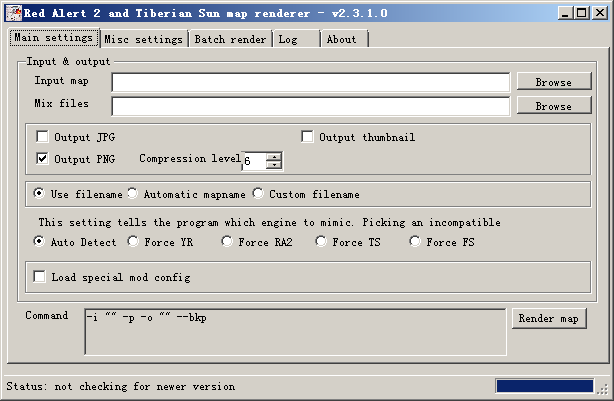Select the Auto Detect engine option

tap(39, 241)
